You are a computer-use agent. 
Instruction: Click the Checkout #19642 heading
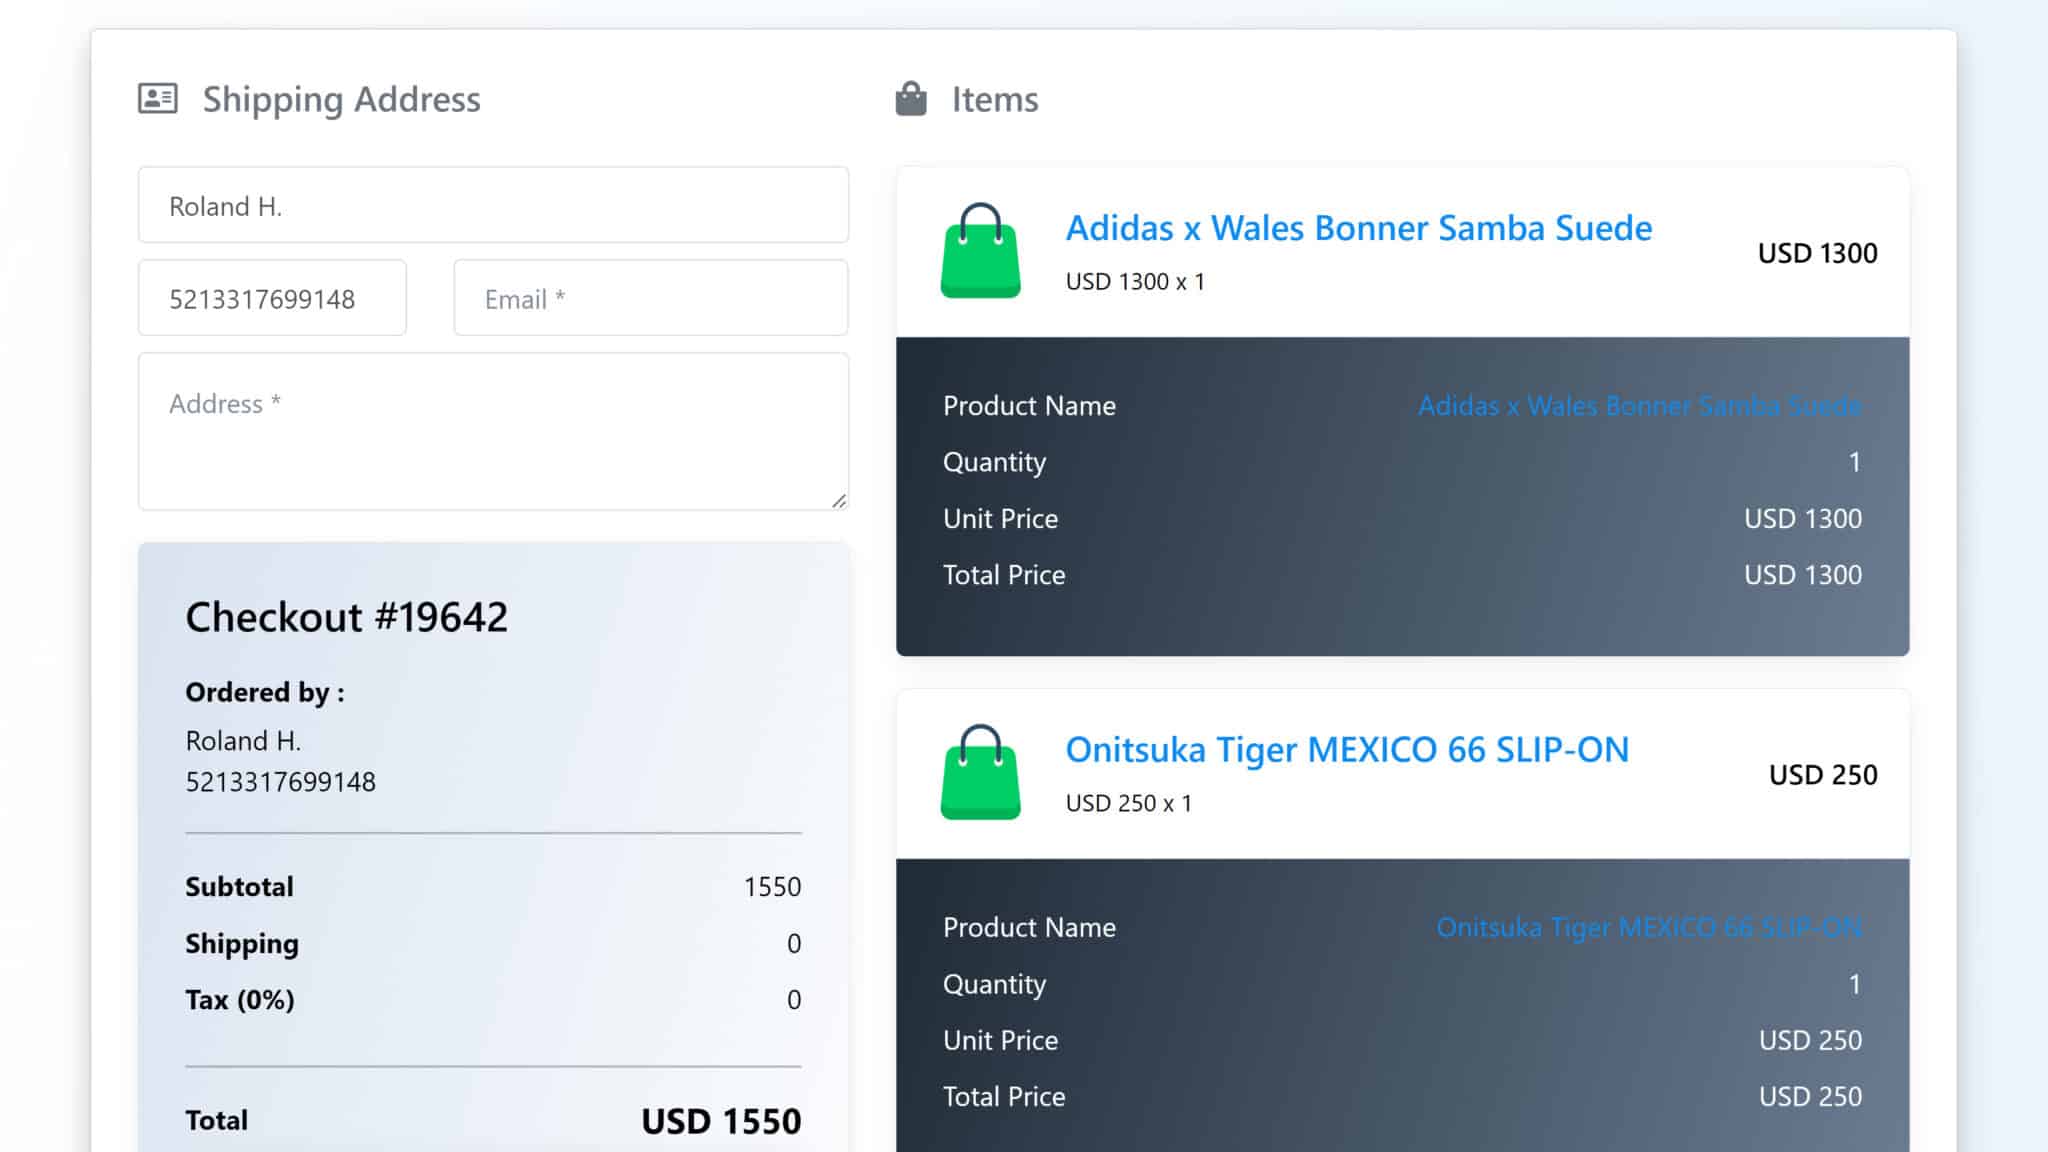coord(346,617)
